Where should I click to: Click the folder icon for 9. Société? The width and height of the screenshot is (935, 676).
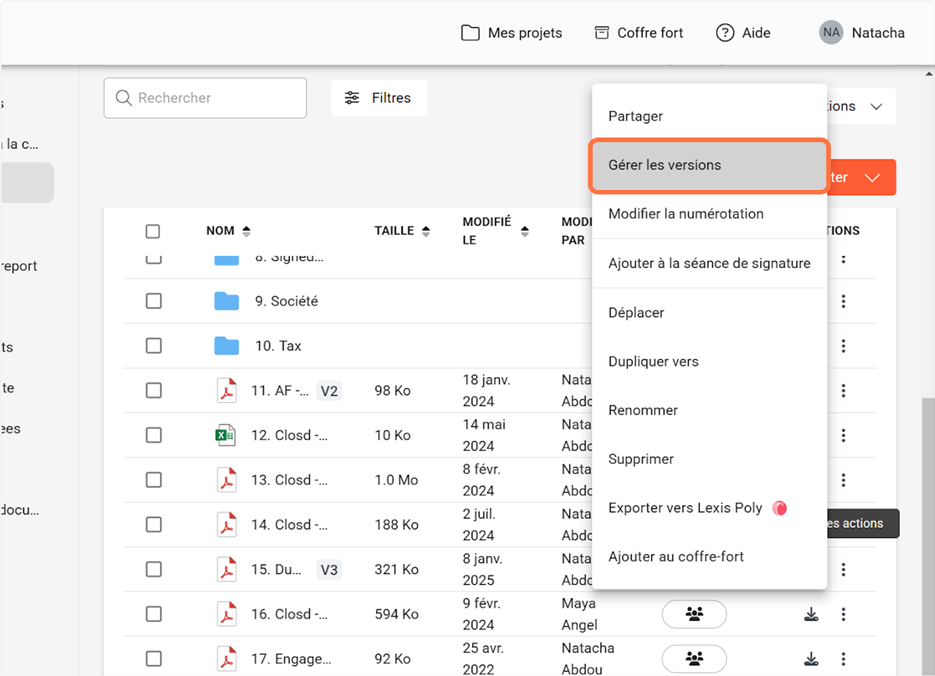(x=227, y=301)
